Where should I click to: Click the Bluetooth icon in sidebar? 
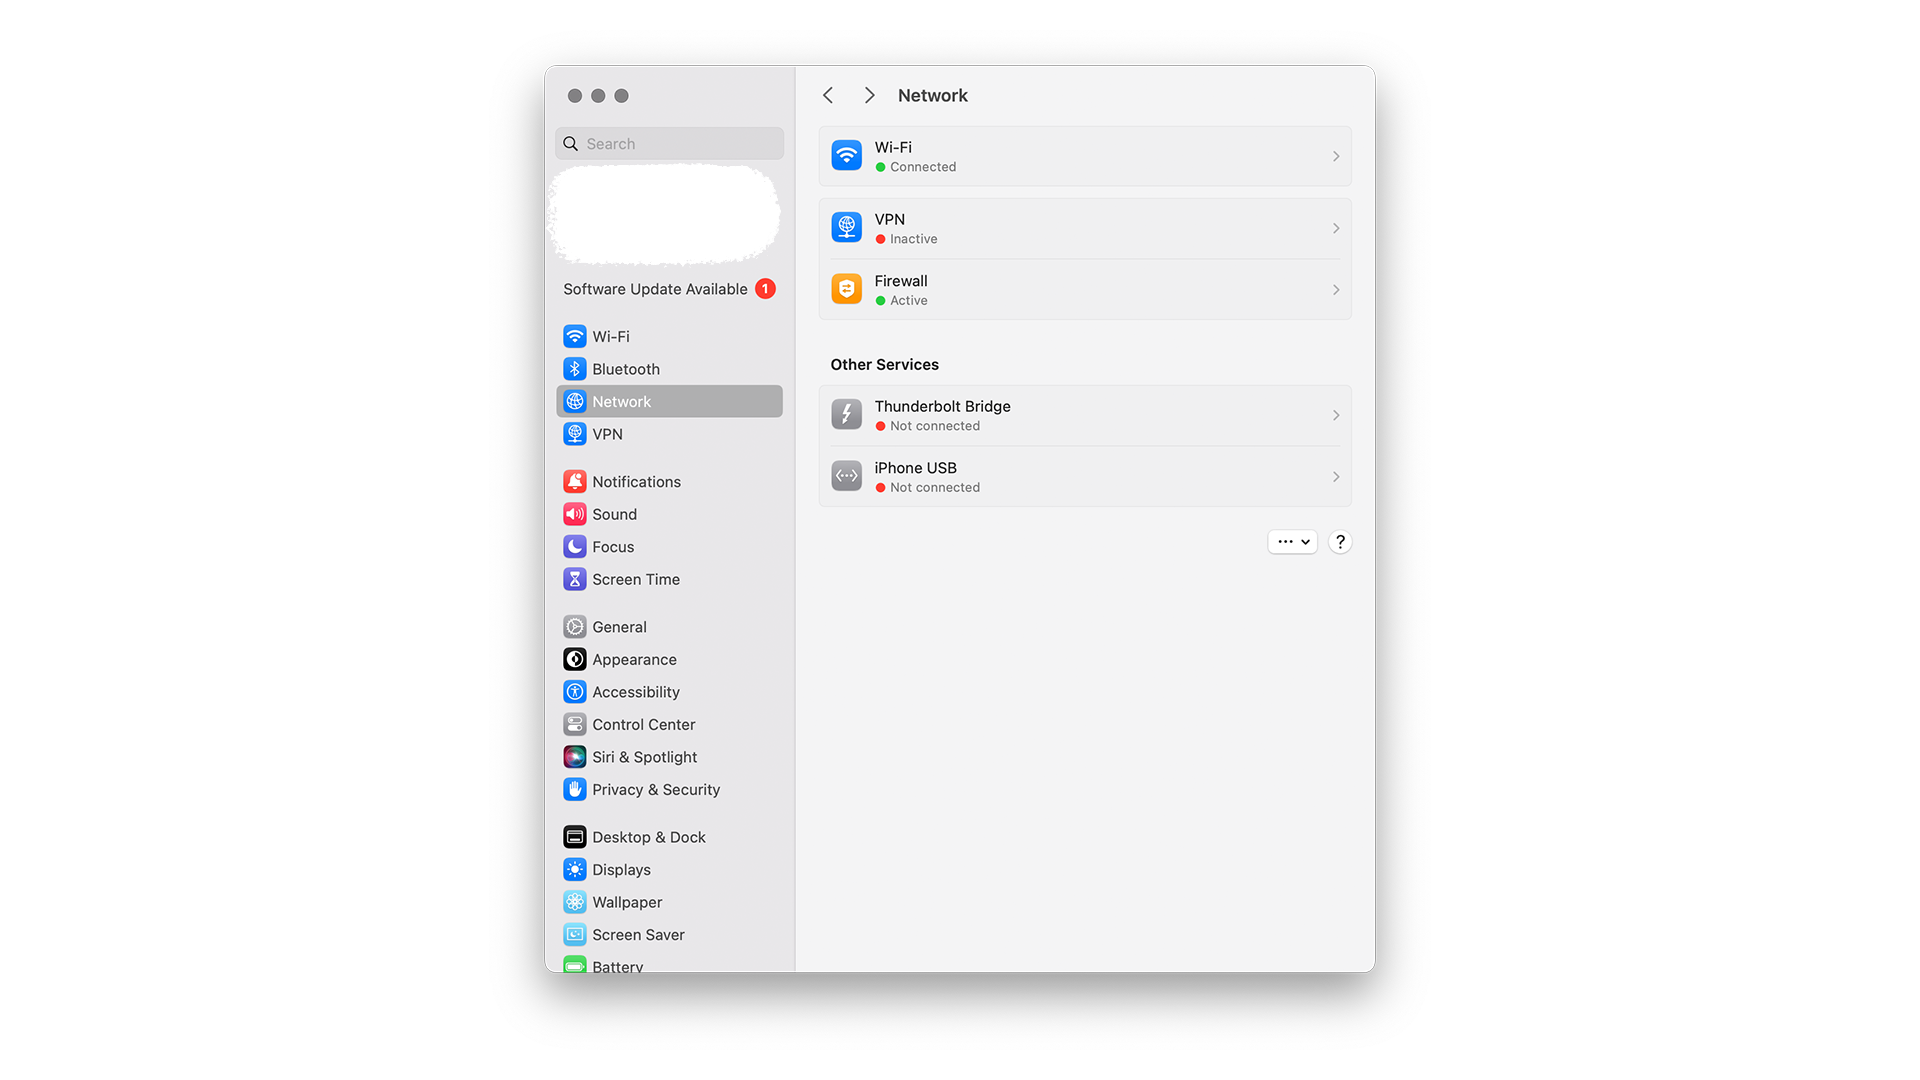click(x=575, y=368)
